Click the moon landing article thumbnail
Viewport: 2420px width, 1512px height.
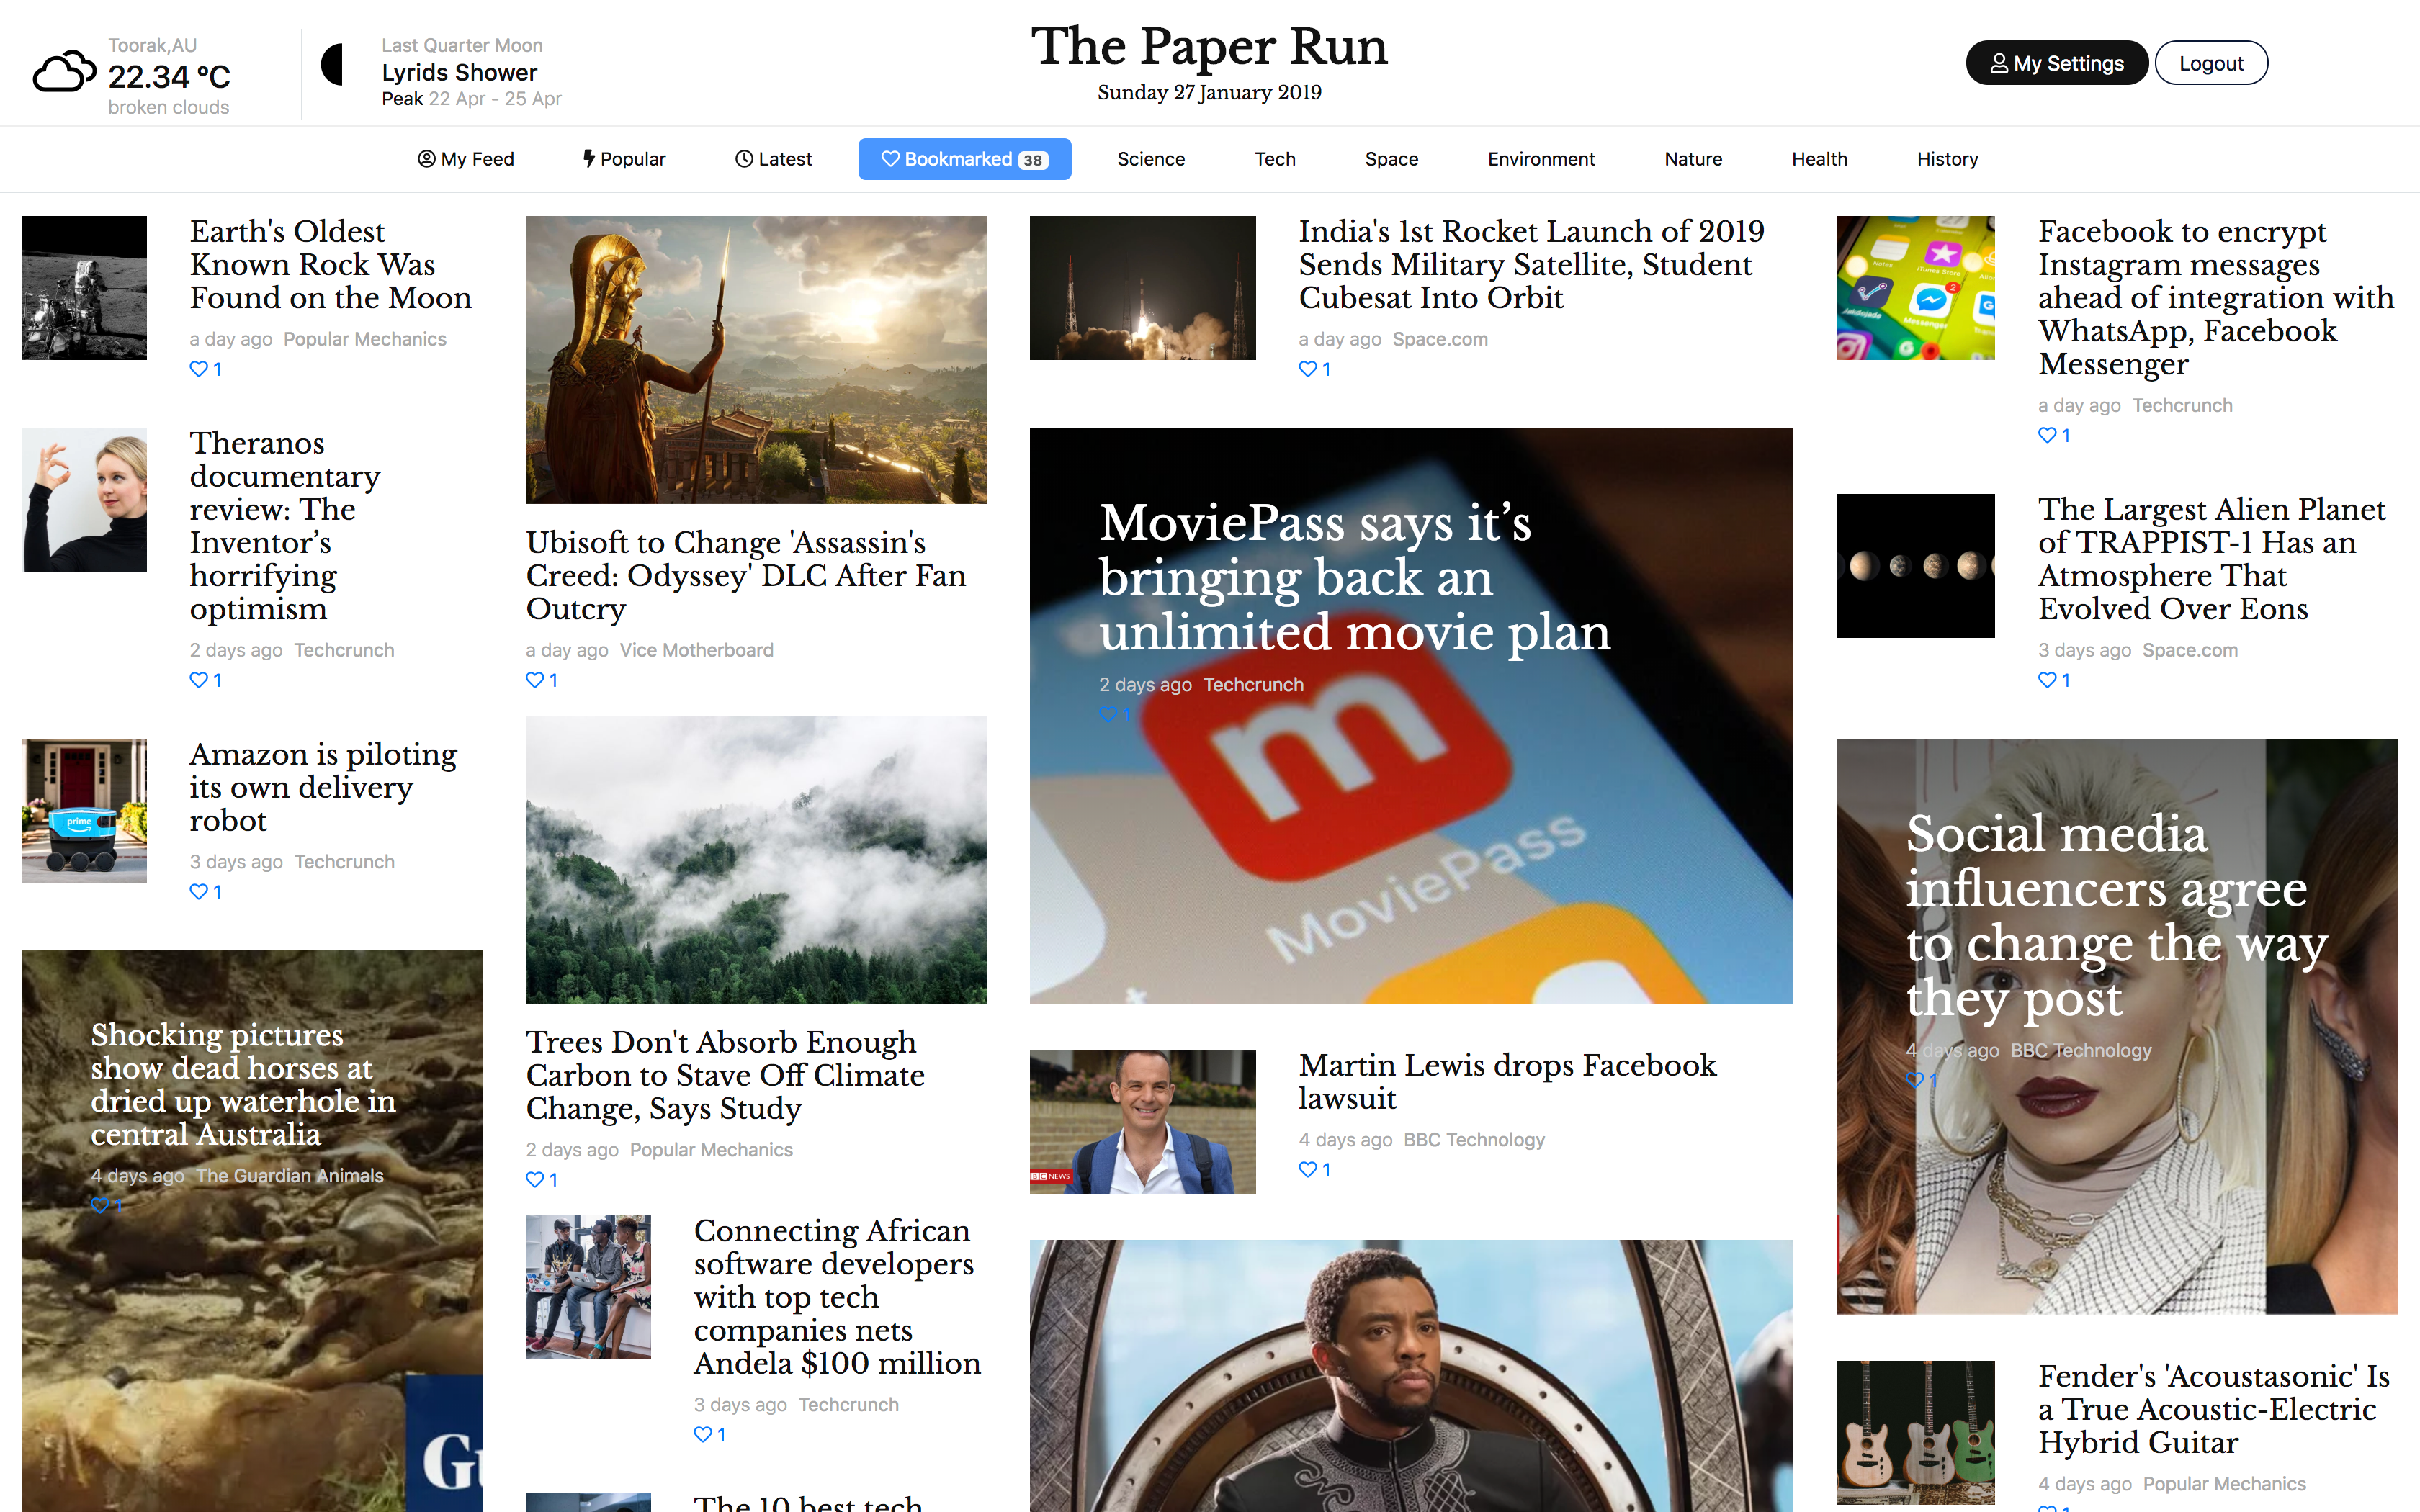(x=84, y=288)
